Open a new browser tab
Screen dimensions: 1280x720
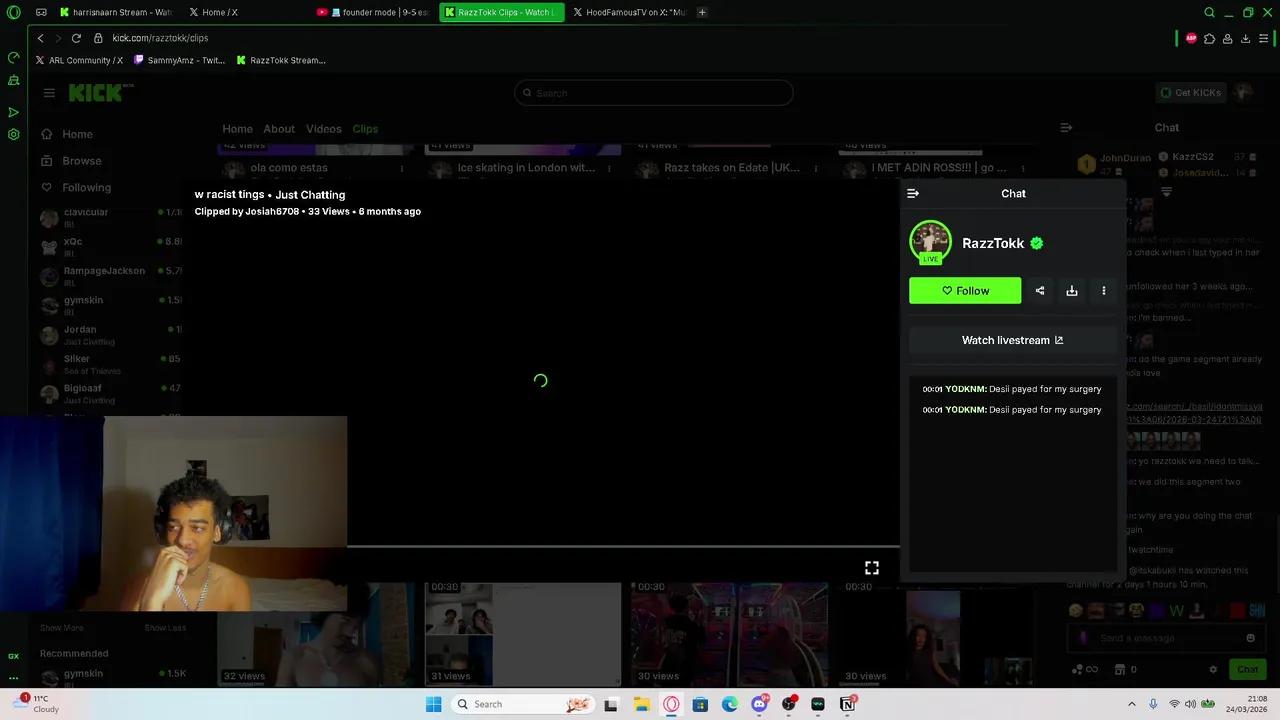click(702, 12)
